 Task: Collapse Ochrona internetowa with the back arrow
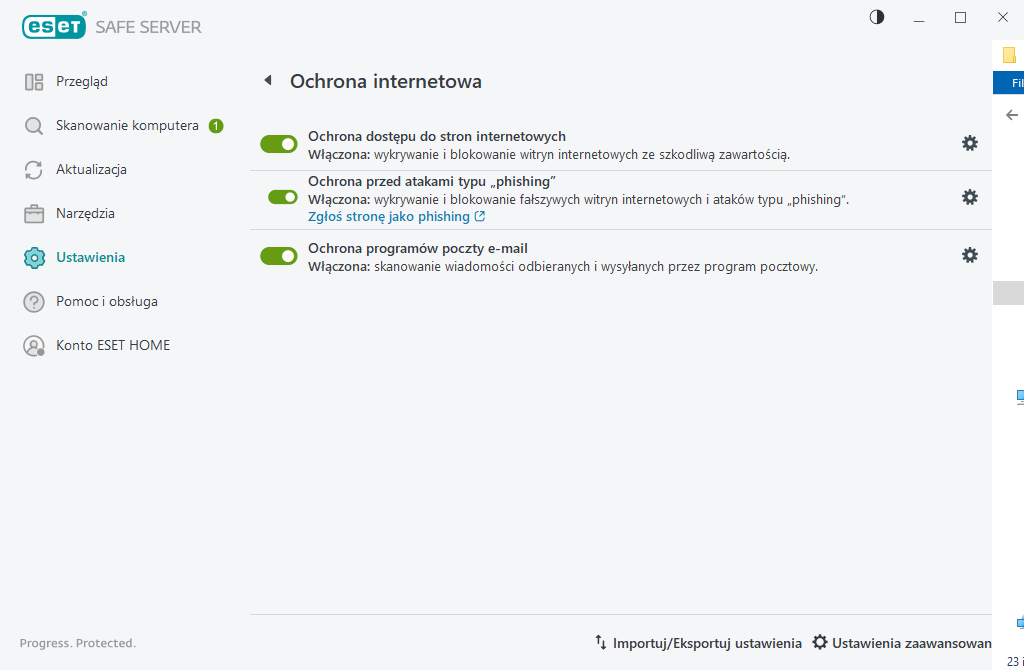click(267, 80)
